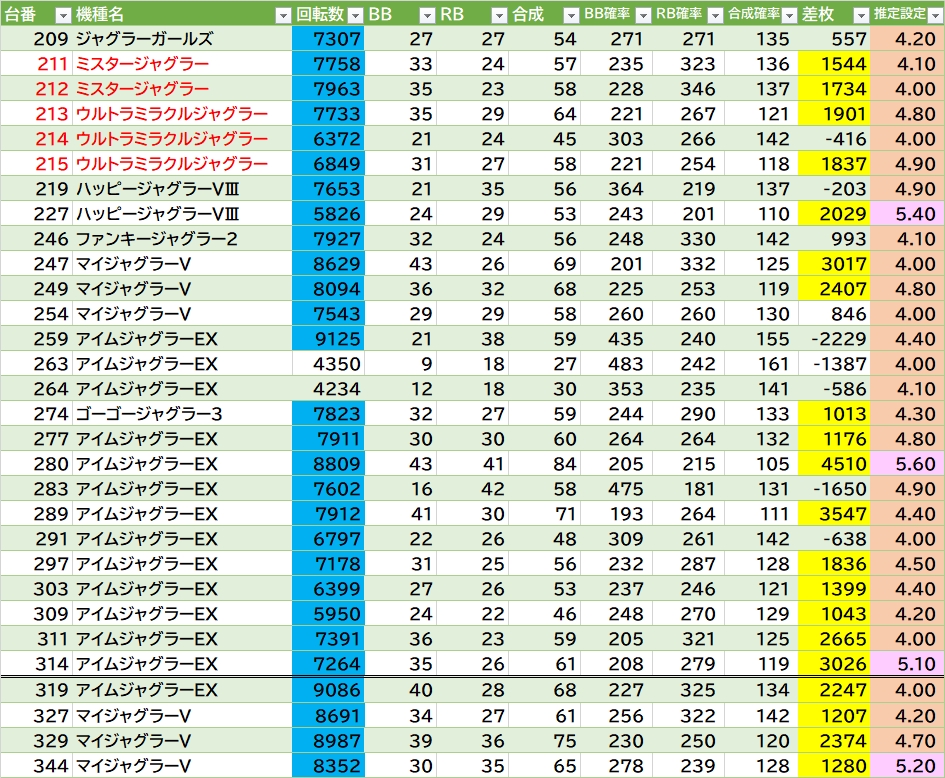Select machine number cell 291
945x778 pixels.
click(37, 539)
